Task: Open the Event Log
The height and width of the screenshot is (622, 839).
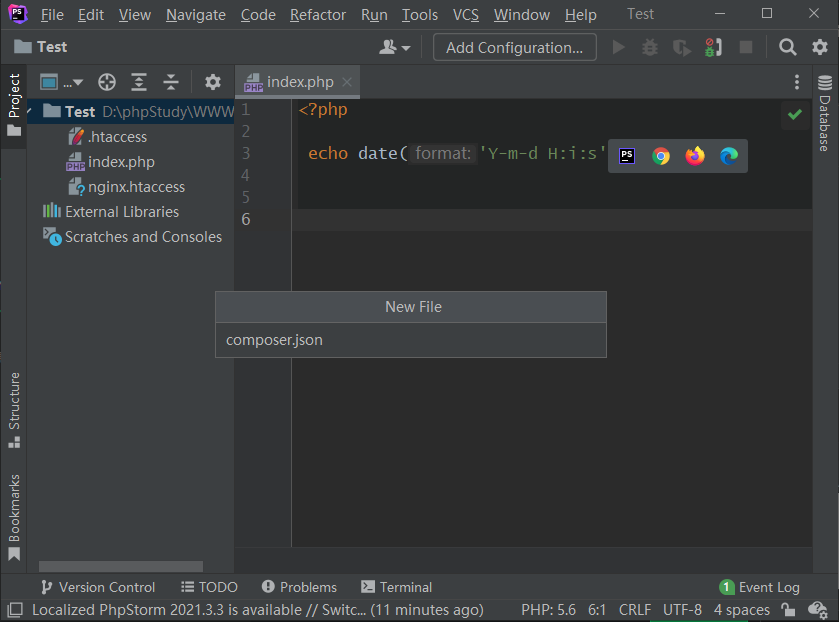Action: (760, 588)
